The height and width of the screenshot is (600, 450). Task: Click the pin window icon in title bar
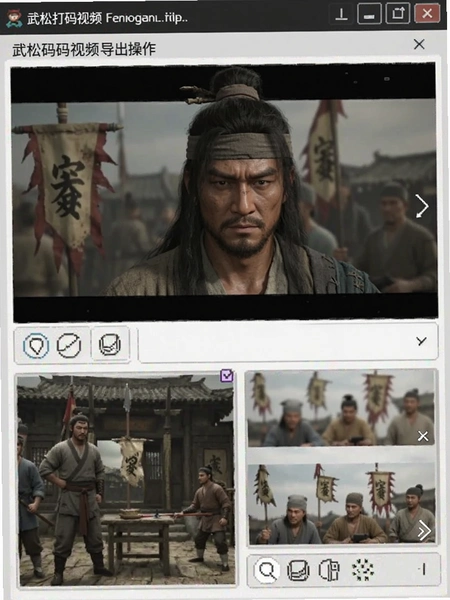click(x=341, y=15)
